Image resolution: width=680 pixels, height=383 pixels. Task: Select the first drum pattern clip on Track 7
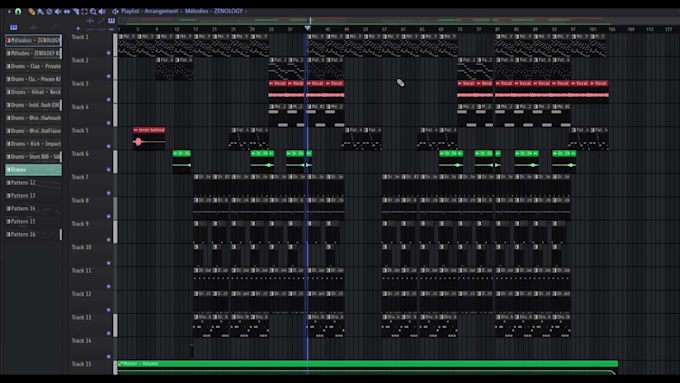coord(203,185)
